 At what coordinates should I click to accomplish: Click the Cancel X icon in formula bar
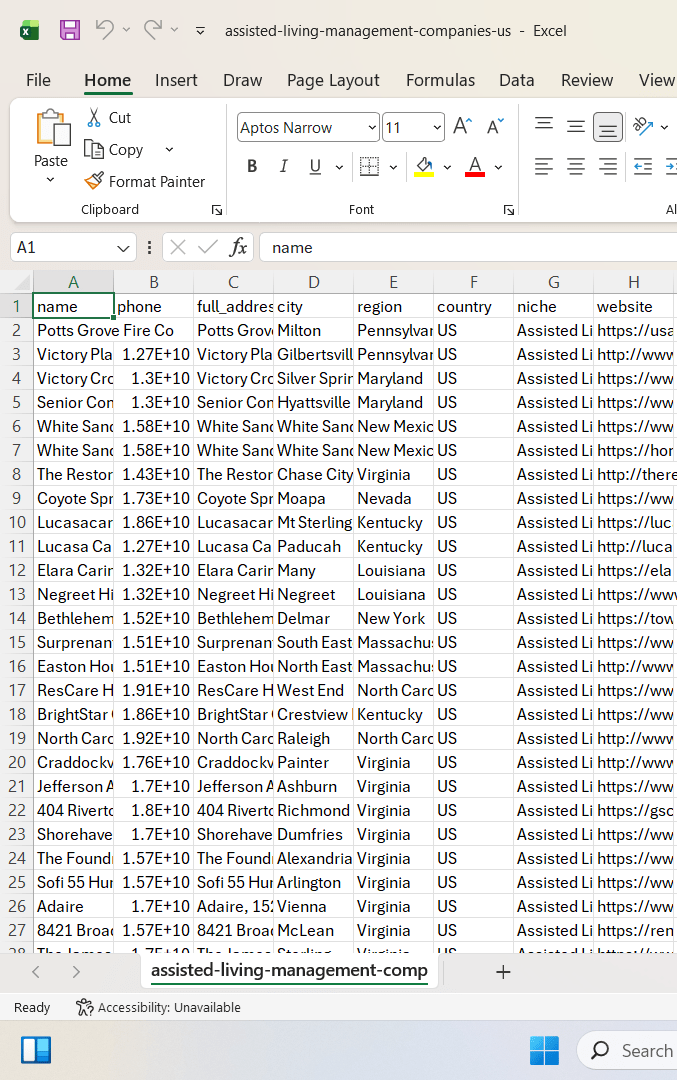[178, 247]
